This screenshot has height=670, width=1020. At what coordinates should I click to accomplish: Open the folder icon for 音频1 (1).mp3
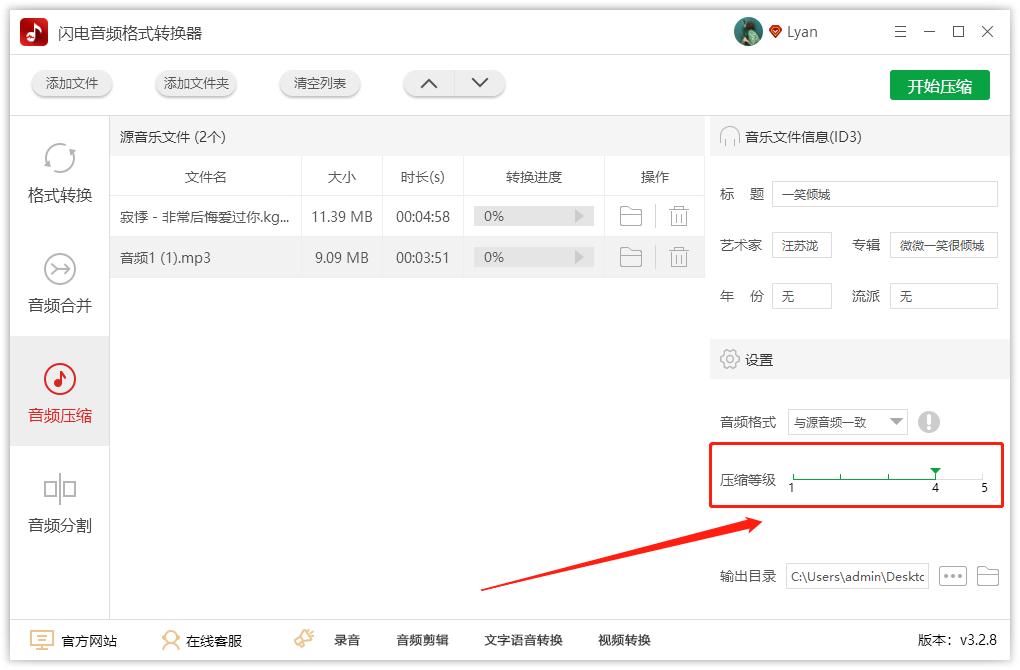pyautogui.click(x=631, y=257)
